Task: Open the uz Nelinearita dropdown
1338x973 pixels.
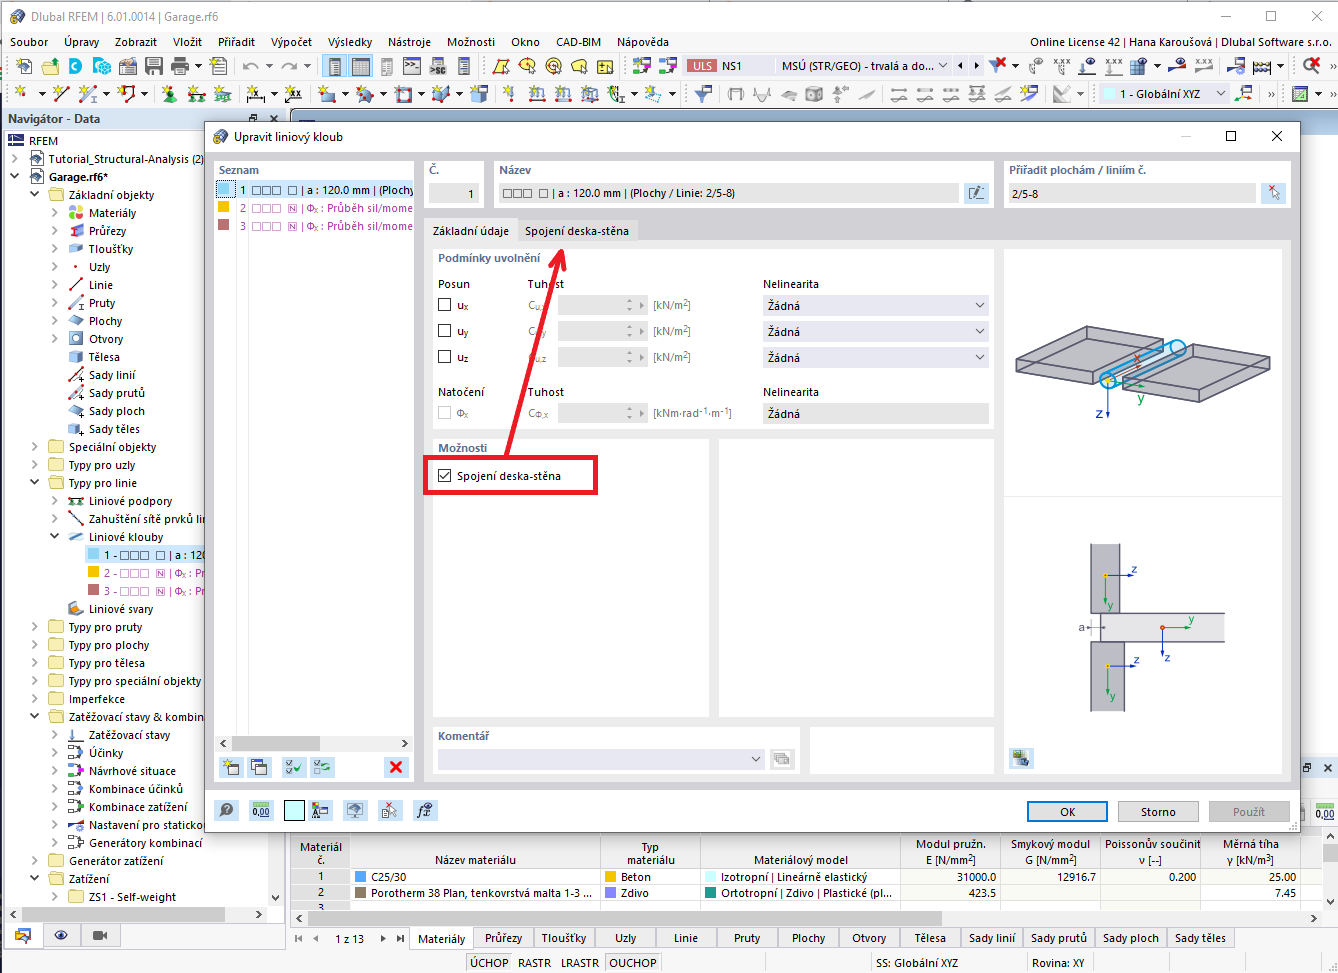Action: 876,357
